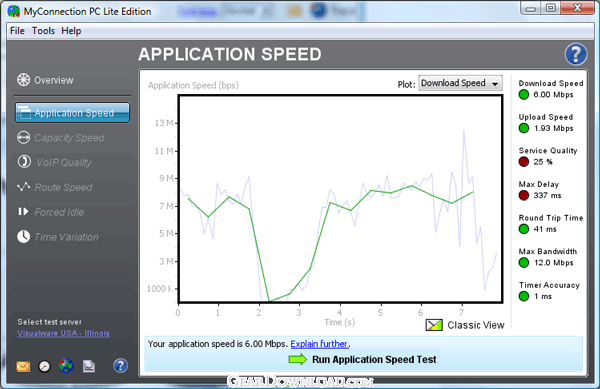Select the Application Speed sidebar tab
The height and width of the screenshot is (389, 600).
[x=72, y=113]
